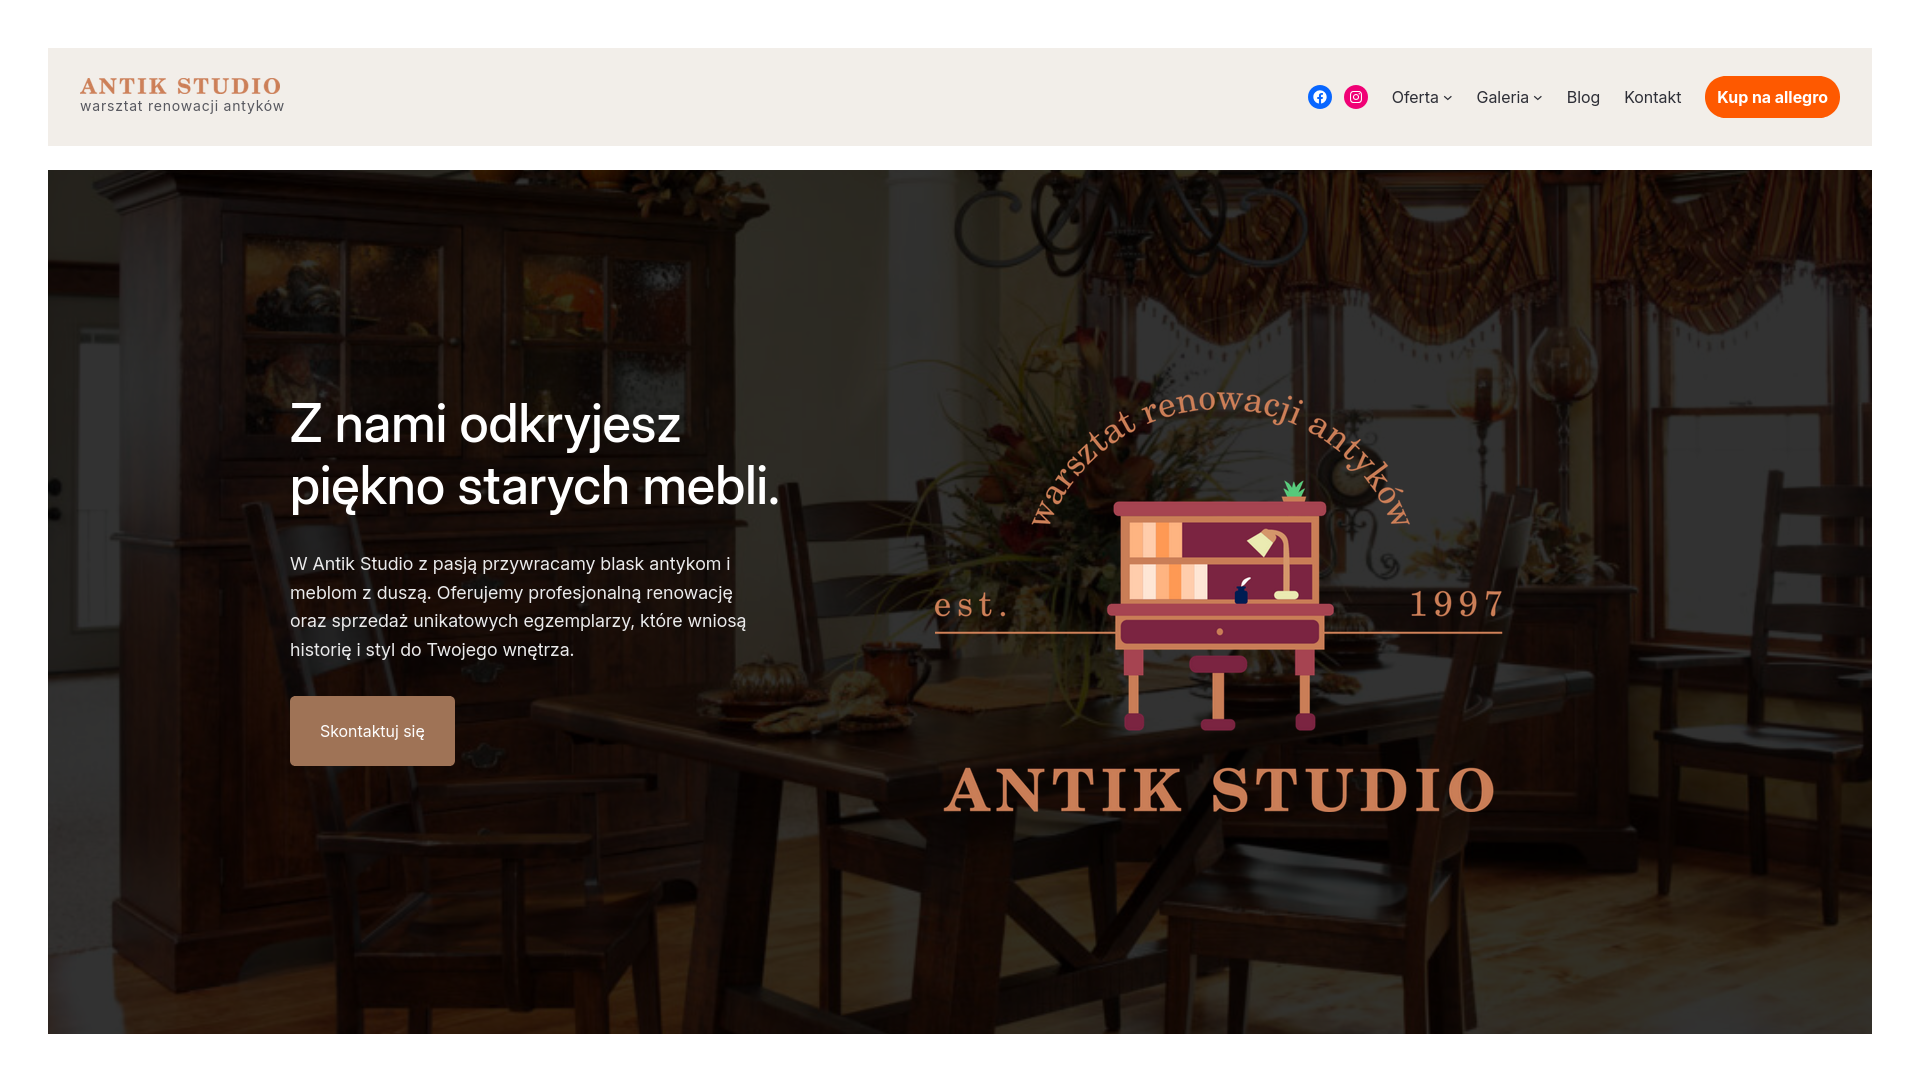This screenshot has height=1080, width=1920.
Task: Open the Galeria menu item
Action: point(1503,97)
